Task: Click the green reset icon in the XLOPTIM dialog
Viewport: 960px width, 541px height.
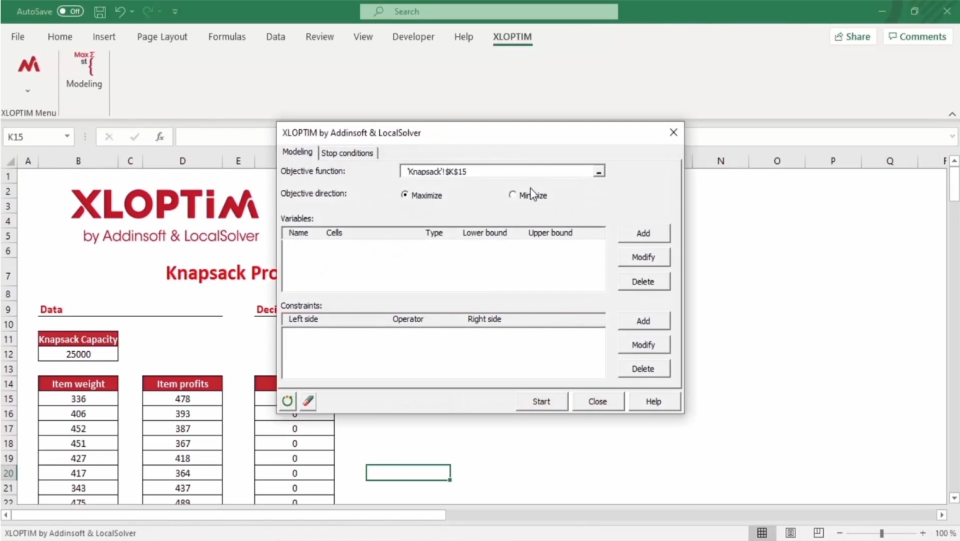Action: tap(287, 401)
